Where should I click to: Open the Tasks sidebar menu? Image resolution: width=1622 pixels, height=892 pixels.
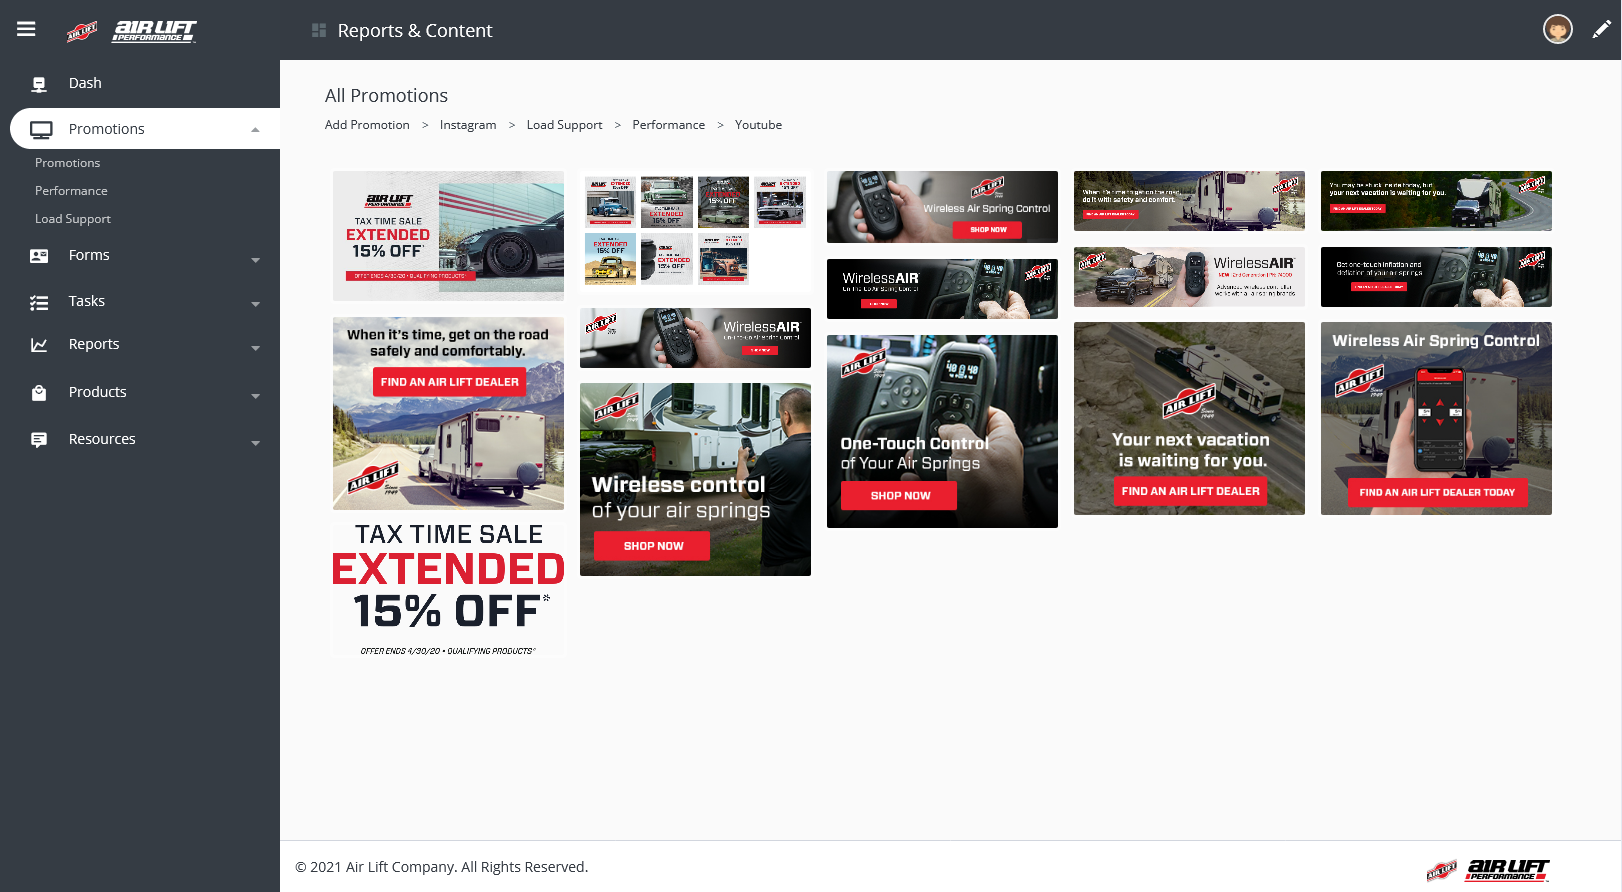86,301
